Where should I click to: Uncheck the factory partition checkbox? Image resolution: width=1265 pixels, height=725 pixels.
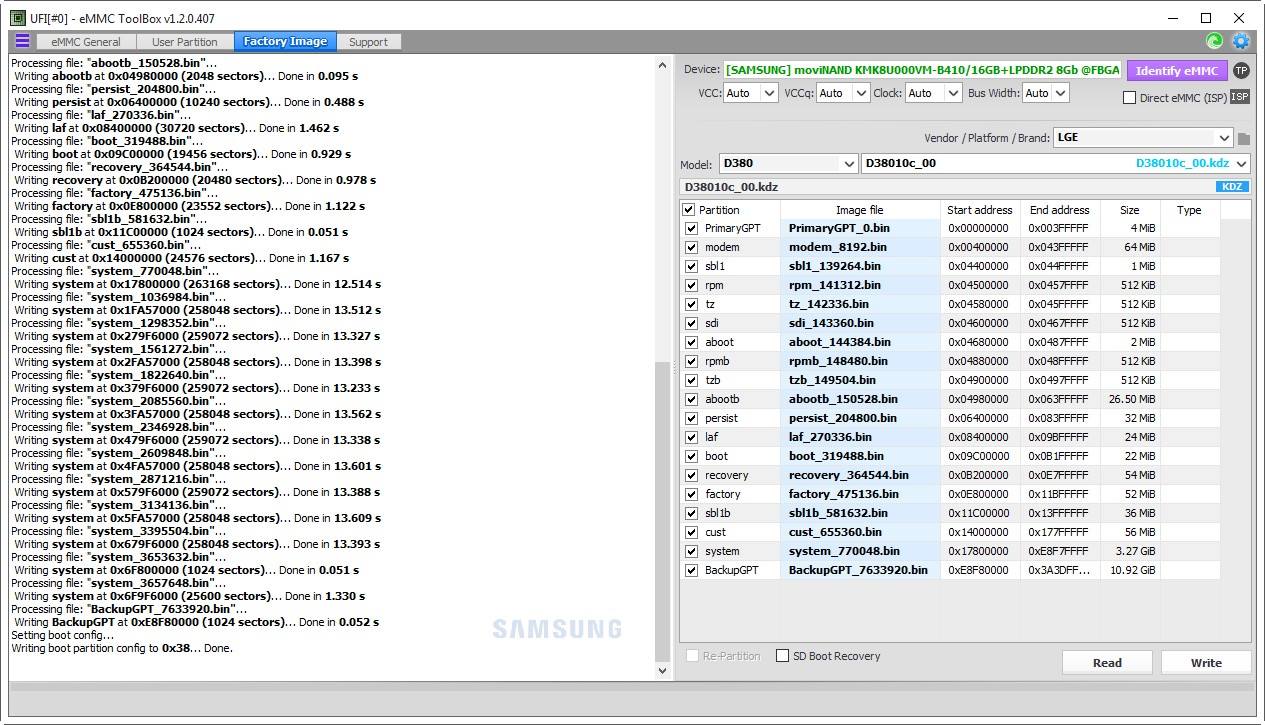[x=691, y=494]
